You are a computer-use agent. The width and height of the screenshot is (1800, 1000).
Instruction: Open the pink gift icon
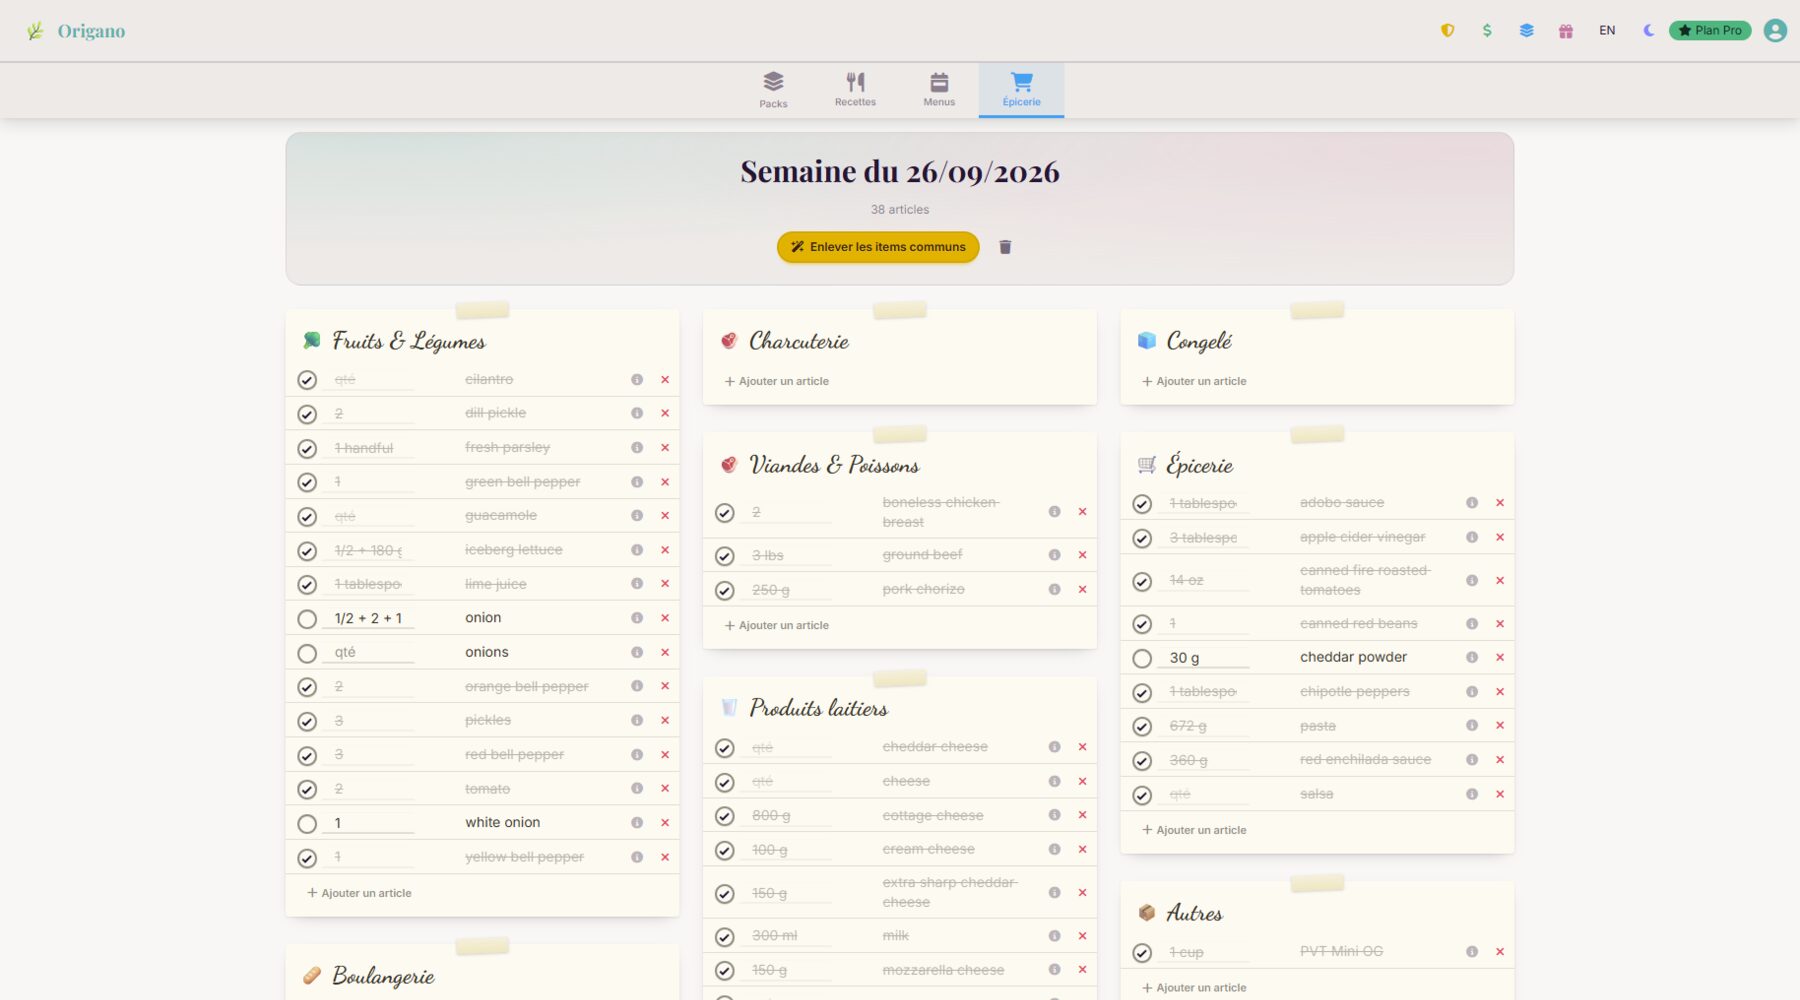(x=1566, y=31)
